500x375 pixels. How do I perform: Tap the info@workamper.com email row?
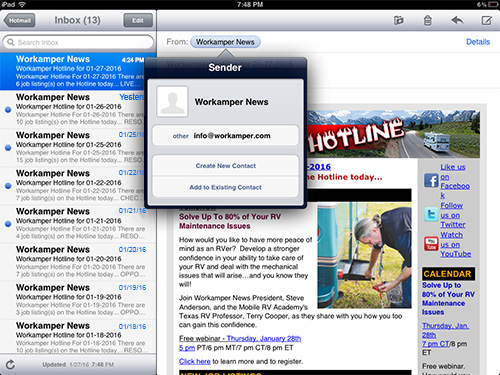point(225,136)
